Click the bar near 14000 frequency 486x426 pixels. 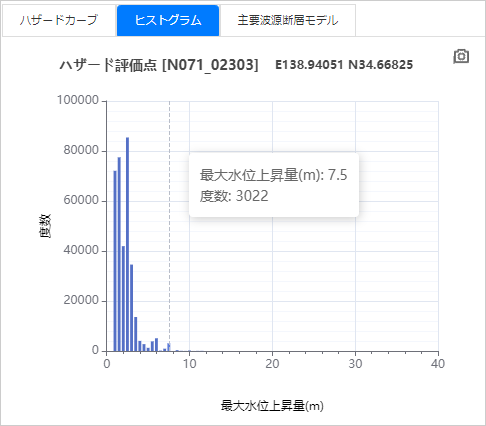[136, 334]
